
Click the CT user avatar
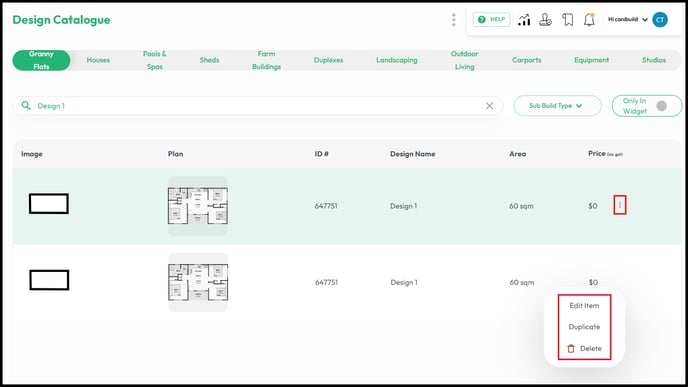click(660, 20)
